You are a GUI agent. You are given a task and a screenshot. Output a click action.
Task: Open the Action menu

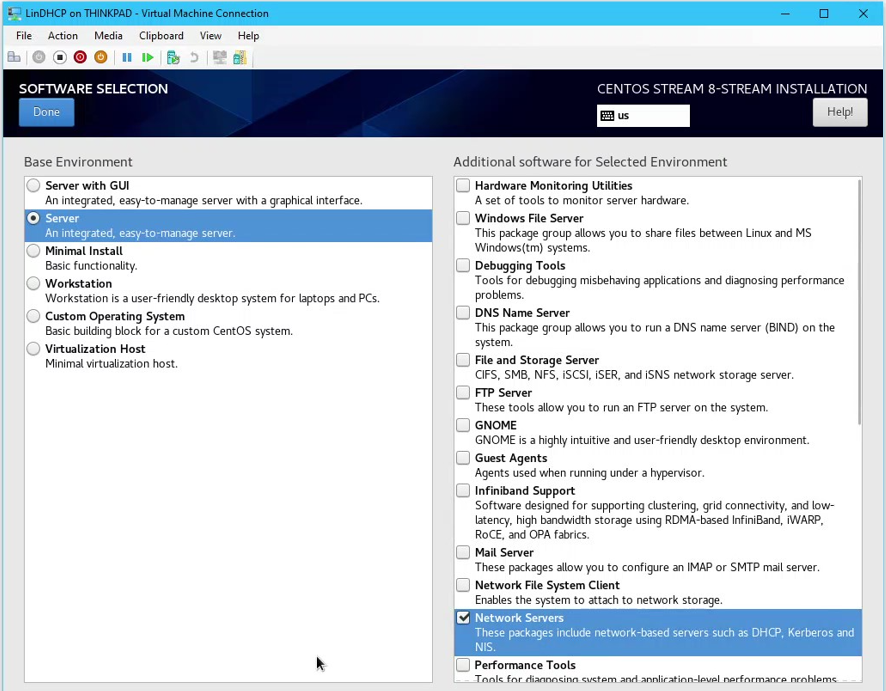(63, 36)
